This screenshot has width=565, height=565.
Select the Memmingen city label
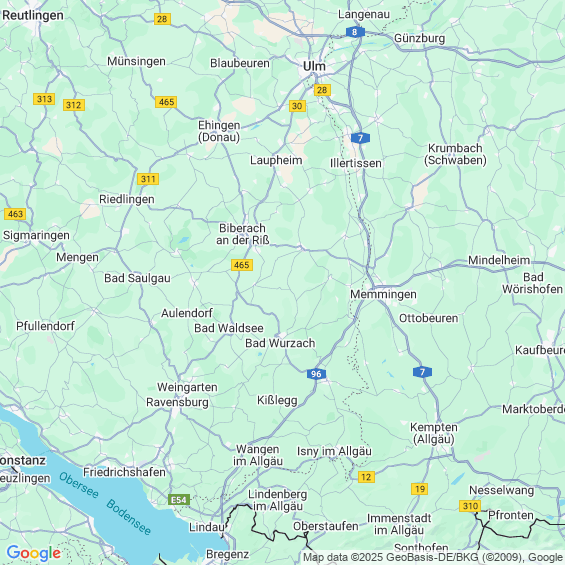(x=383, y=294)
